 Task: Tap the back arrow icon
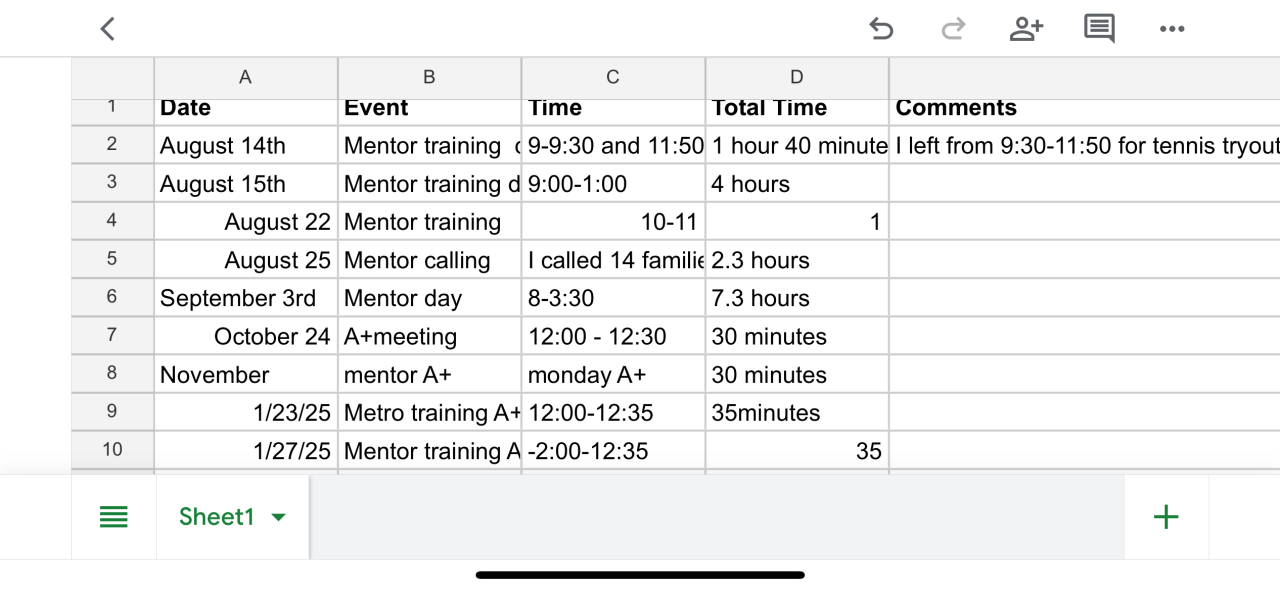[108, 29]
